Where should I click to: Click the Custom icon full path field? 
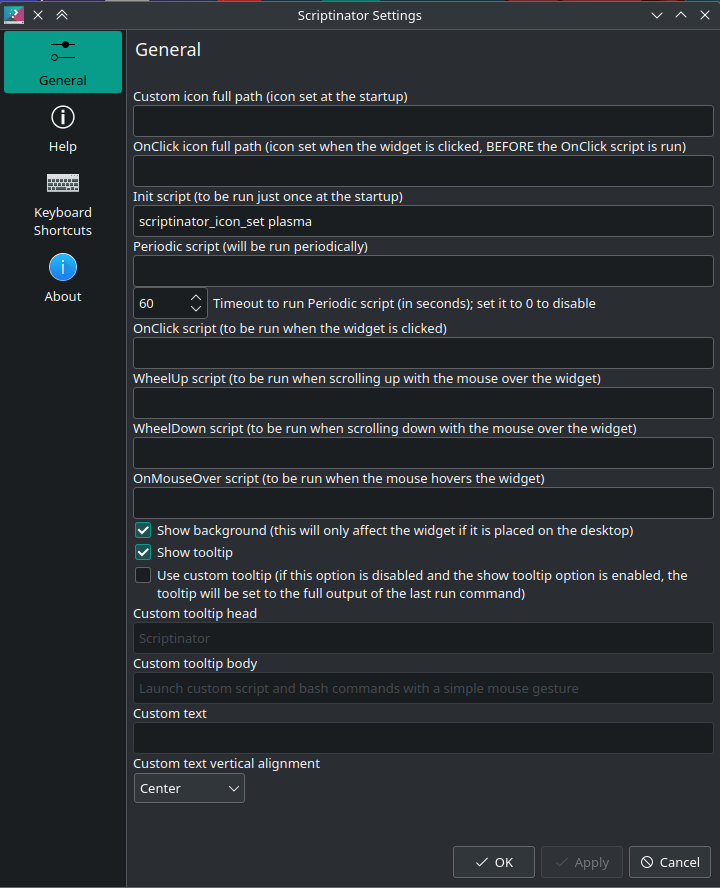pos(423,121)
